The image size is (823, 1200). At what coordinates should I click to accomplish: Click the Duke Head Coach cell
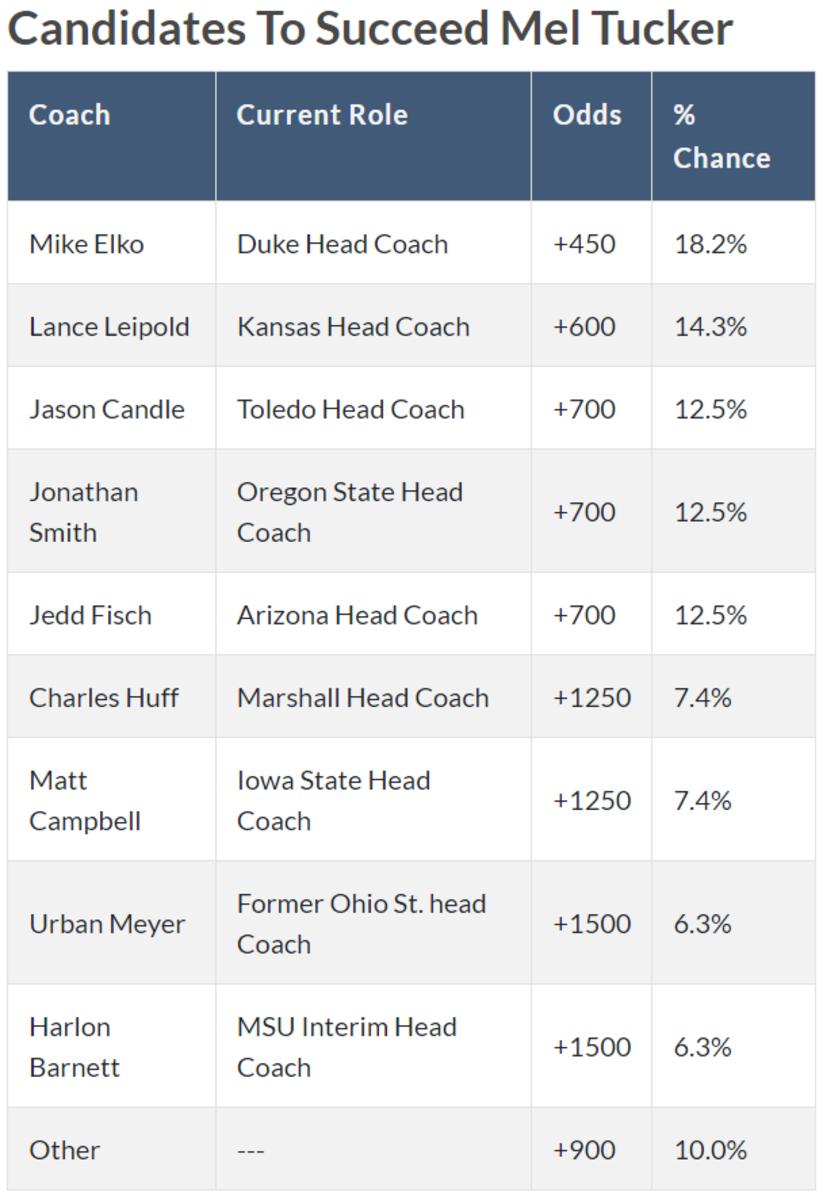[342, 244]
